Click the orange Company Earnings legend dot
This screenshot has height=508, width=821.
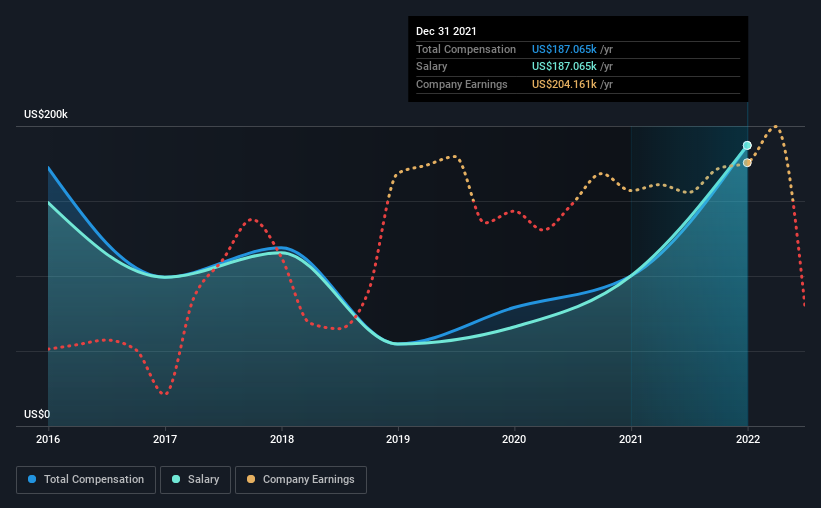pyautogui.click(x=251, y=479)
